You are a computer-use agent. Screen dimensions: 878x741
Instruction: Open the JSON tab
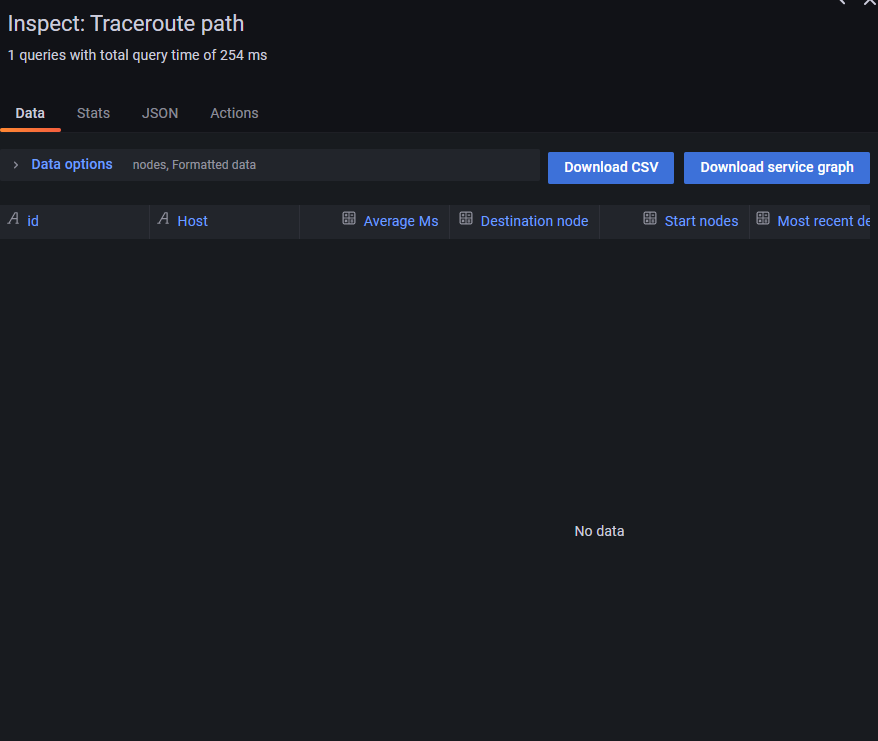point(160,113)
